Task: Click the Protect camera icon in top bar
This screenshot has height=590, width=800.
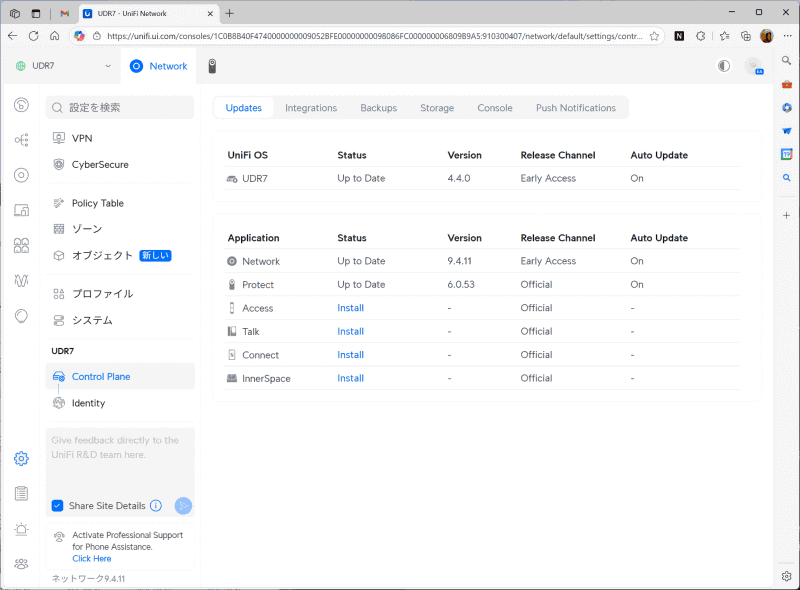Action: [213, 66]
